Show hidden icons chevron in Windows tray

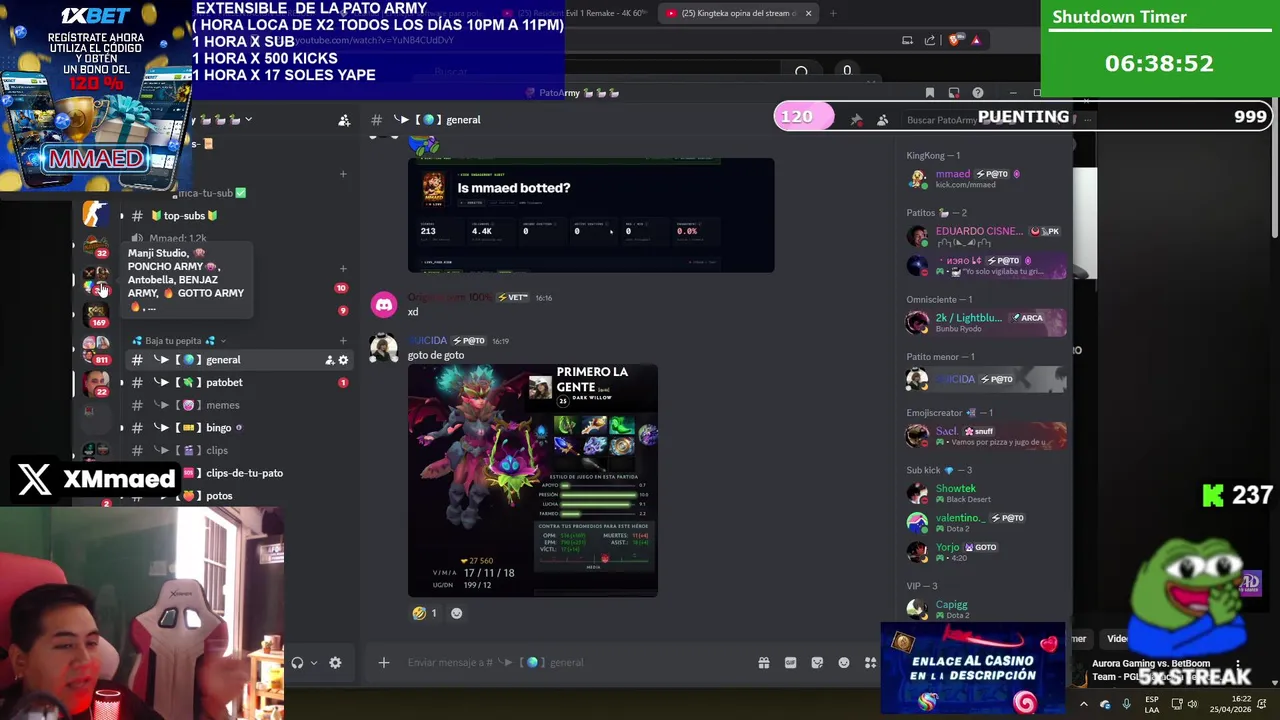[x=1084, y=704]
